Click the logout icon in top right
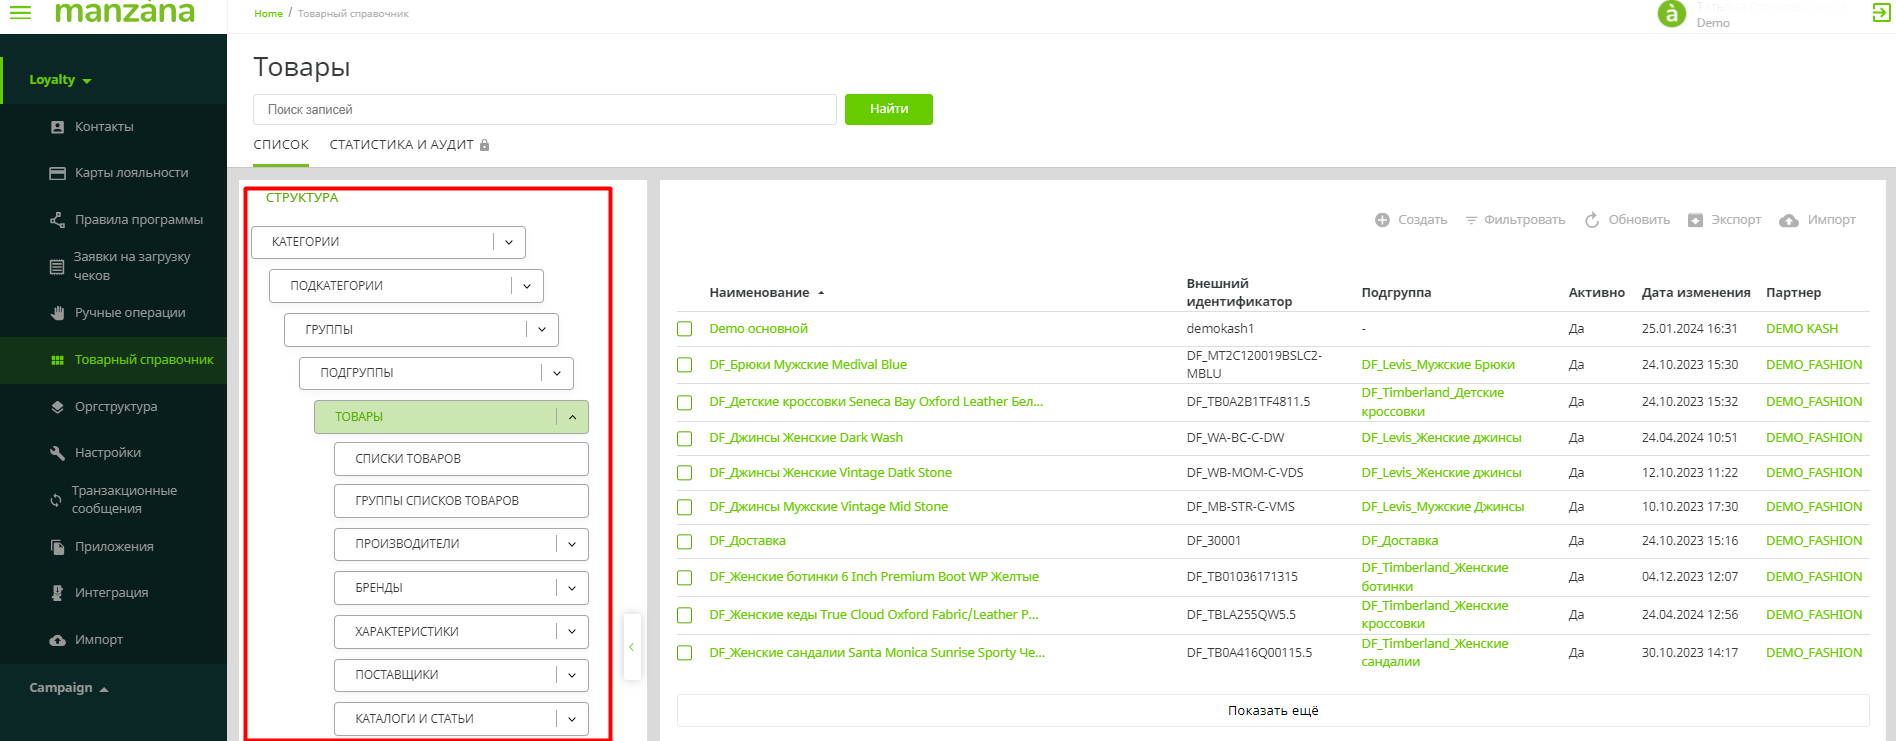This screenshot has width=1896, height=741. click(x=1881, y=13)
